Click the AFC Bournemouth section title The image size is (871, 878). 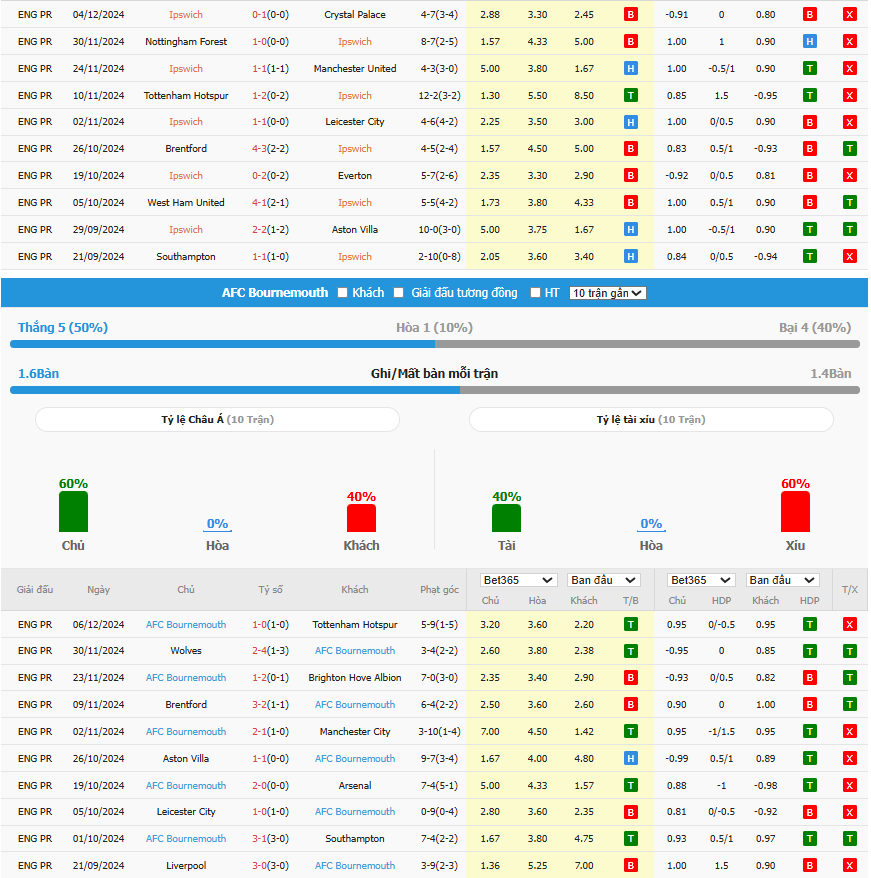pyautogui.click(x=275, y=293)
